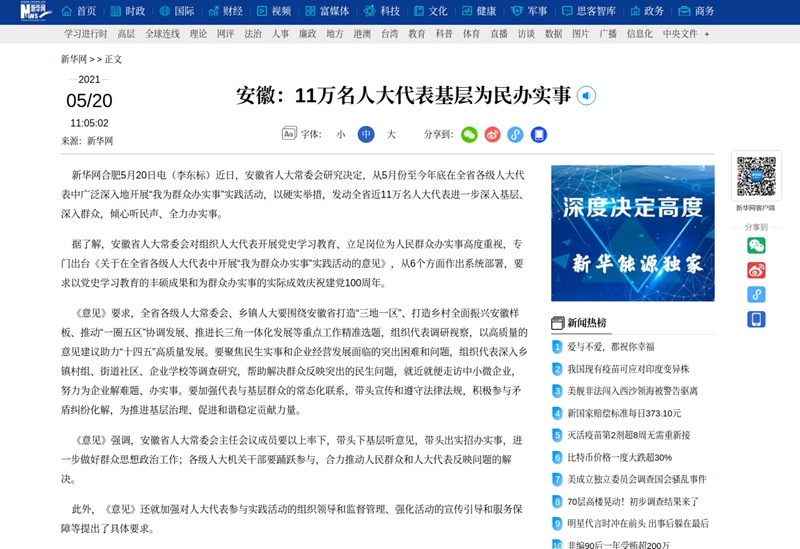Play the article audio speaker icon
800x549 pixels.
click(586, 95)
